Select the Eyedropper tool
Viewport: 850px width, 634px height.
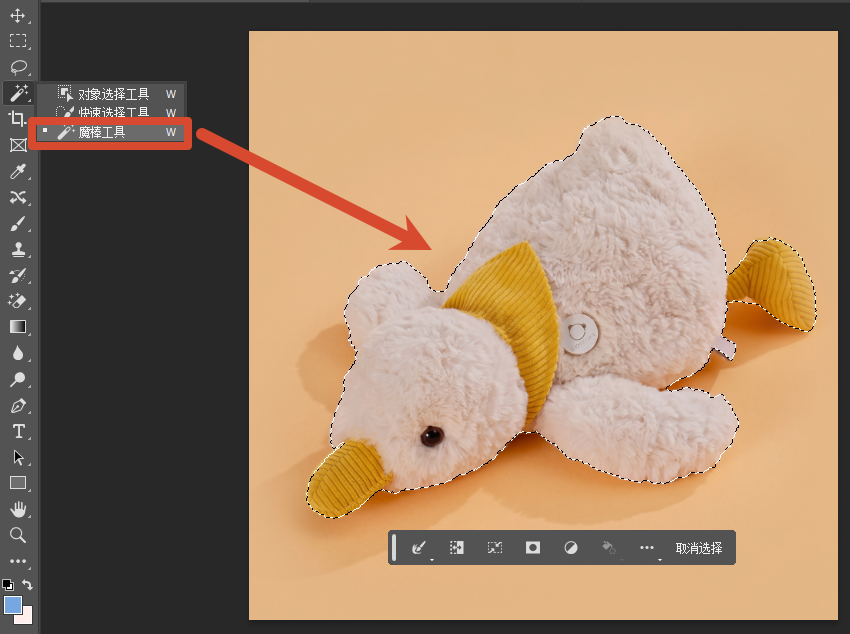(17, 172)
